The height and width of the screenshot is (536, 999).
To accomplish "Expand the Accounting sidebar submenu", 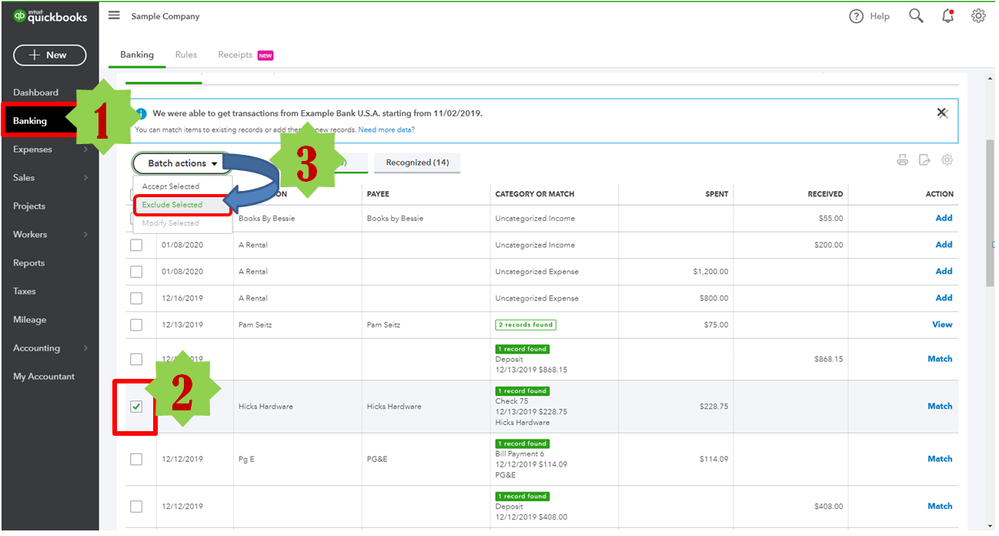I will pos(85,348).
